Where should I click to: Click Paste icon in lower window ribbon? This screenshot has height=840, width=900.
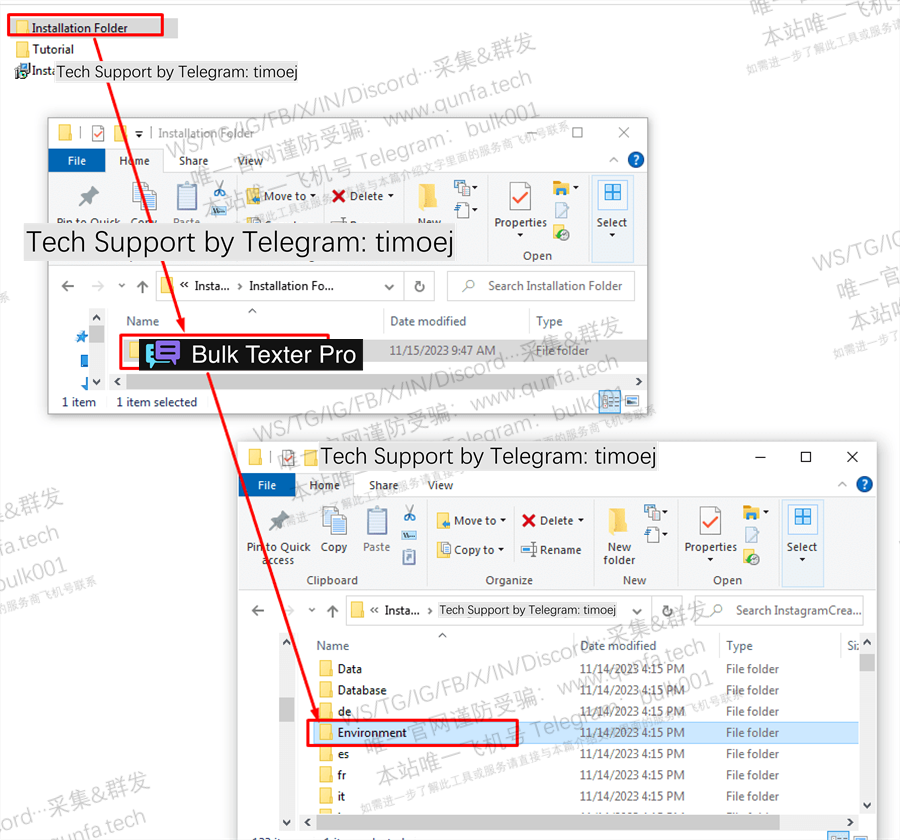point(377,530)
